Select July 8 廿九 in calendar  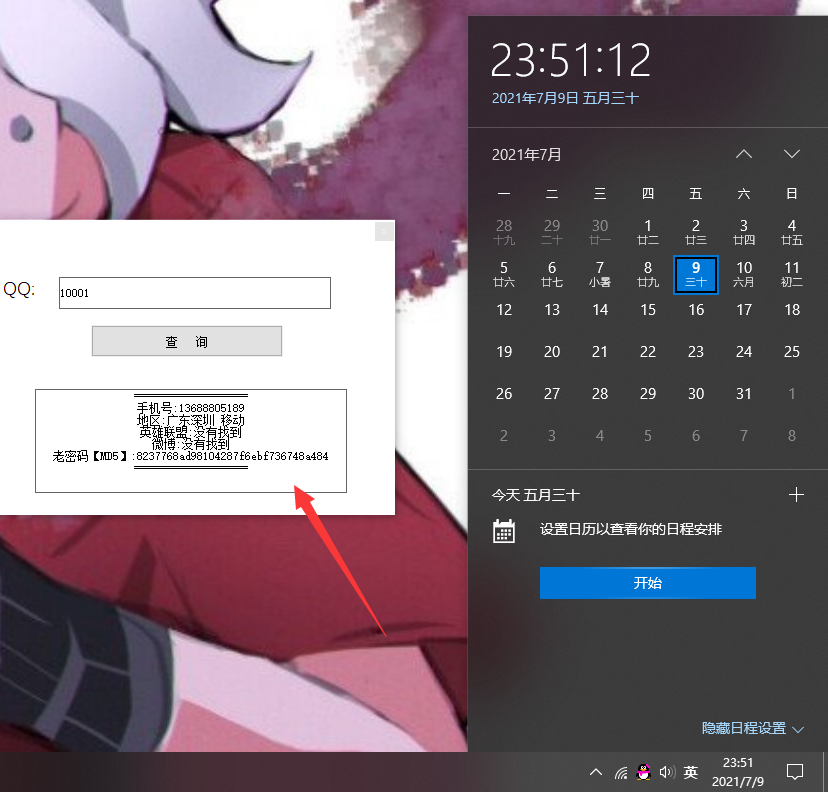coord(648,275)
